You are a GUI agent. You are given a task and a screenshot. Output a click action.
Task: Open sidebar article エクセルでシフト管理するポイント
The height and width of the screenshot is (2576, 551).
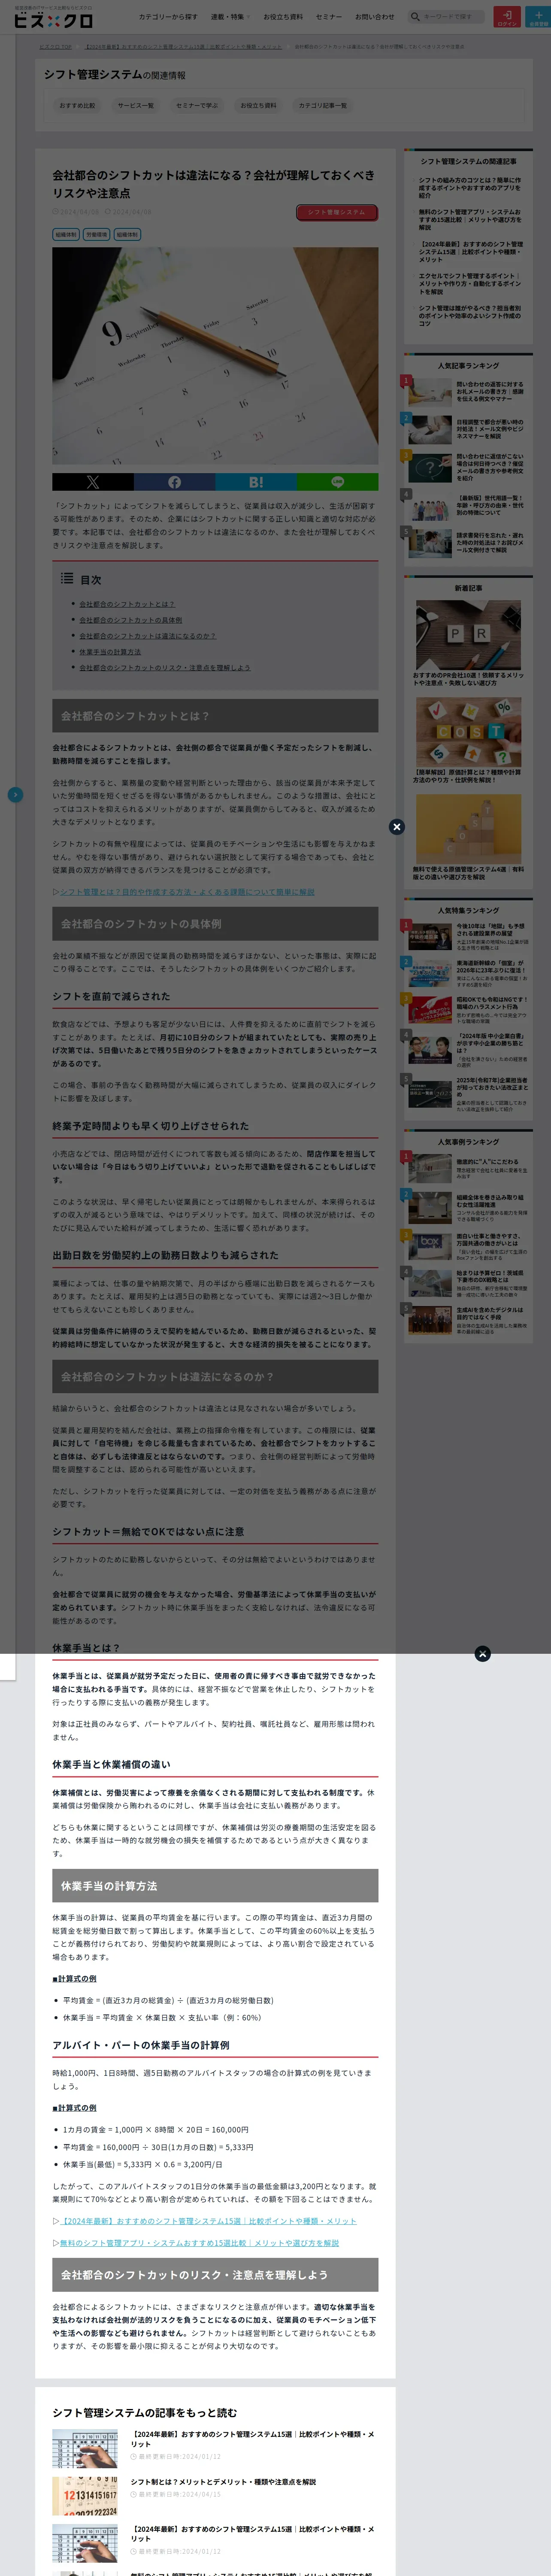(x=470, y=284)
